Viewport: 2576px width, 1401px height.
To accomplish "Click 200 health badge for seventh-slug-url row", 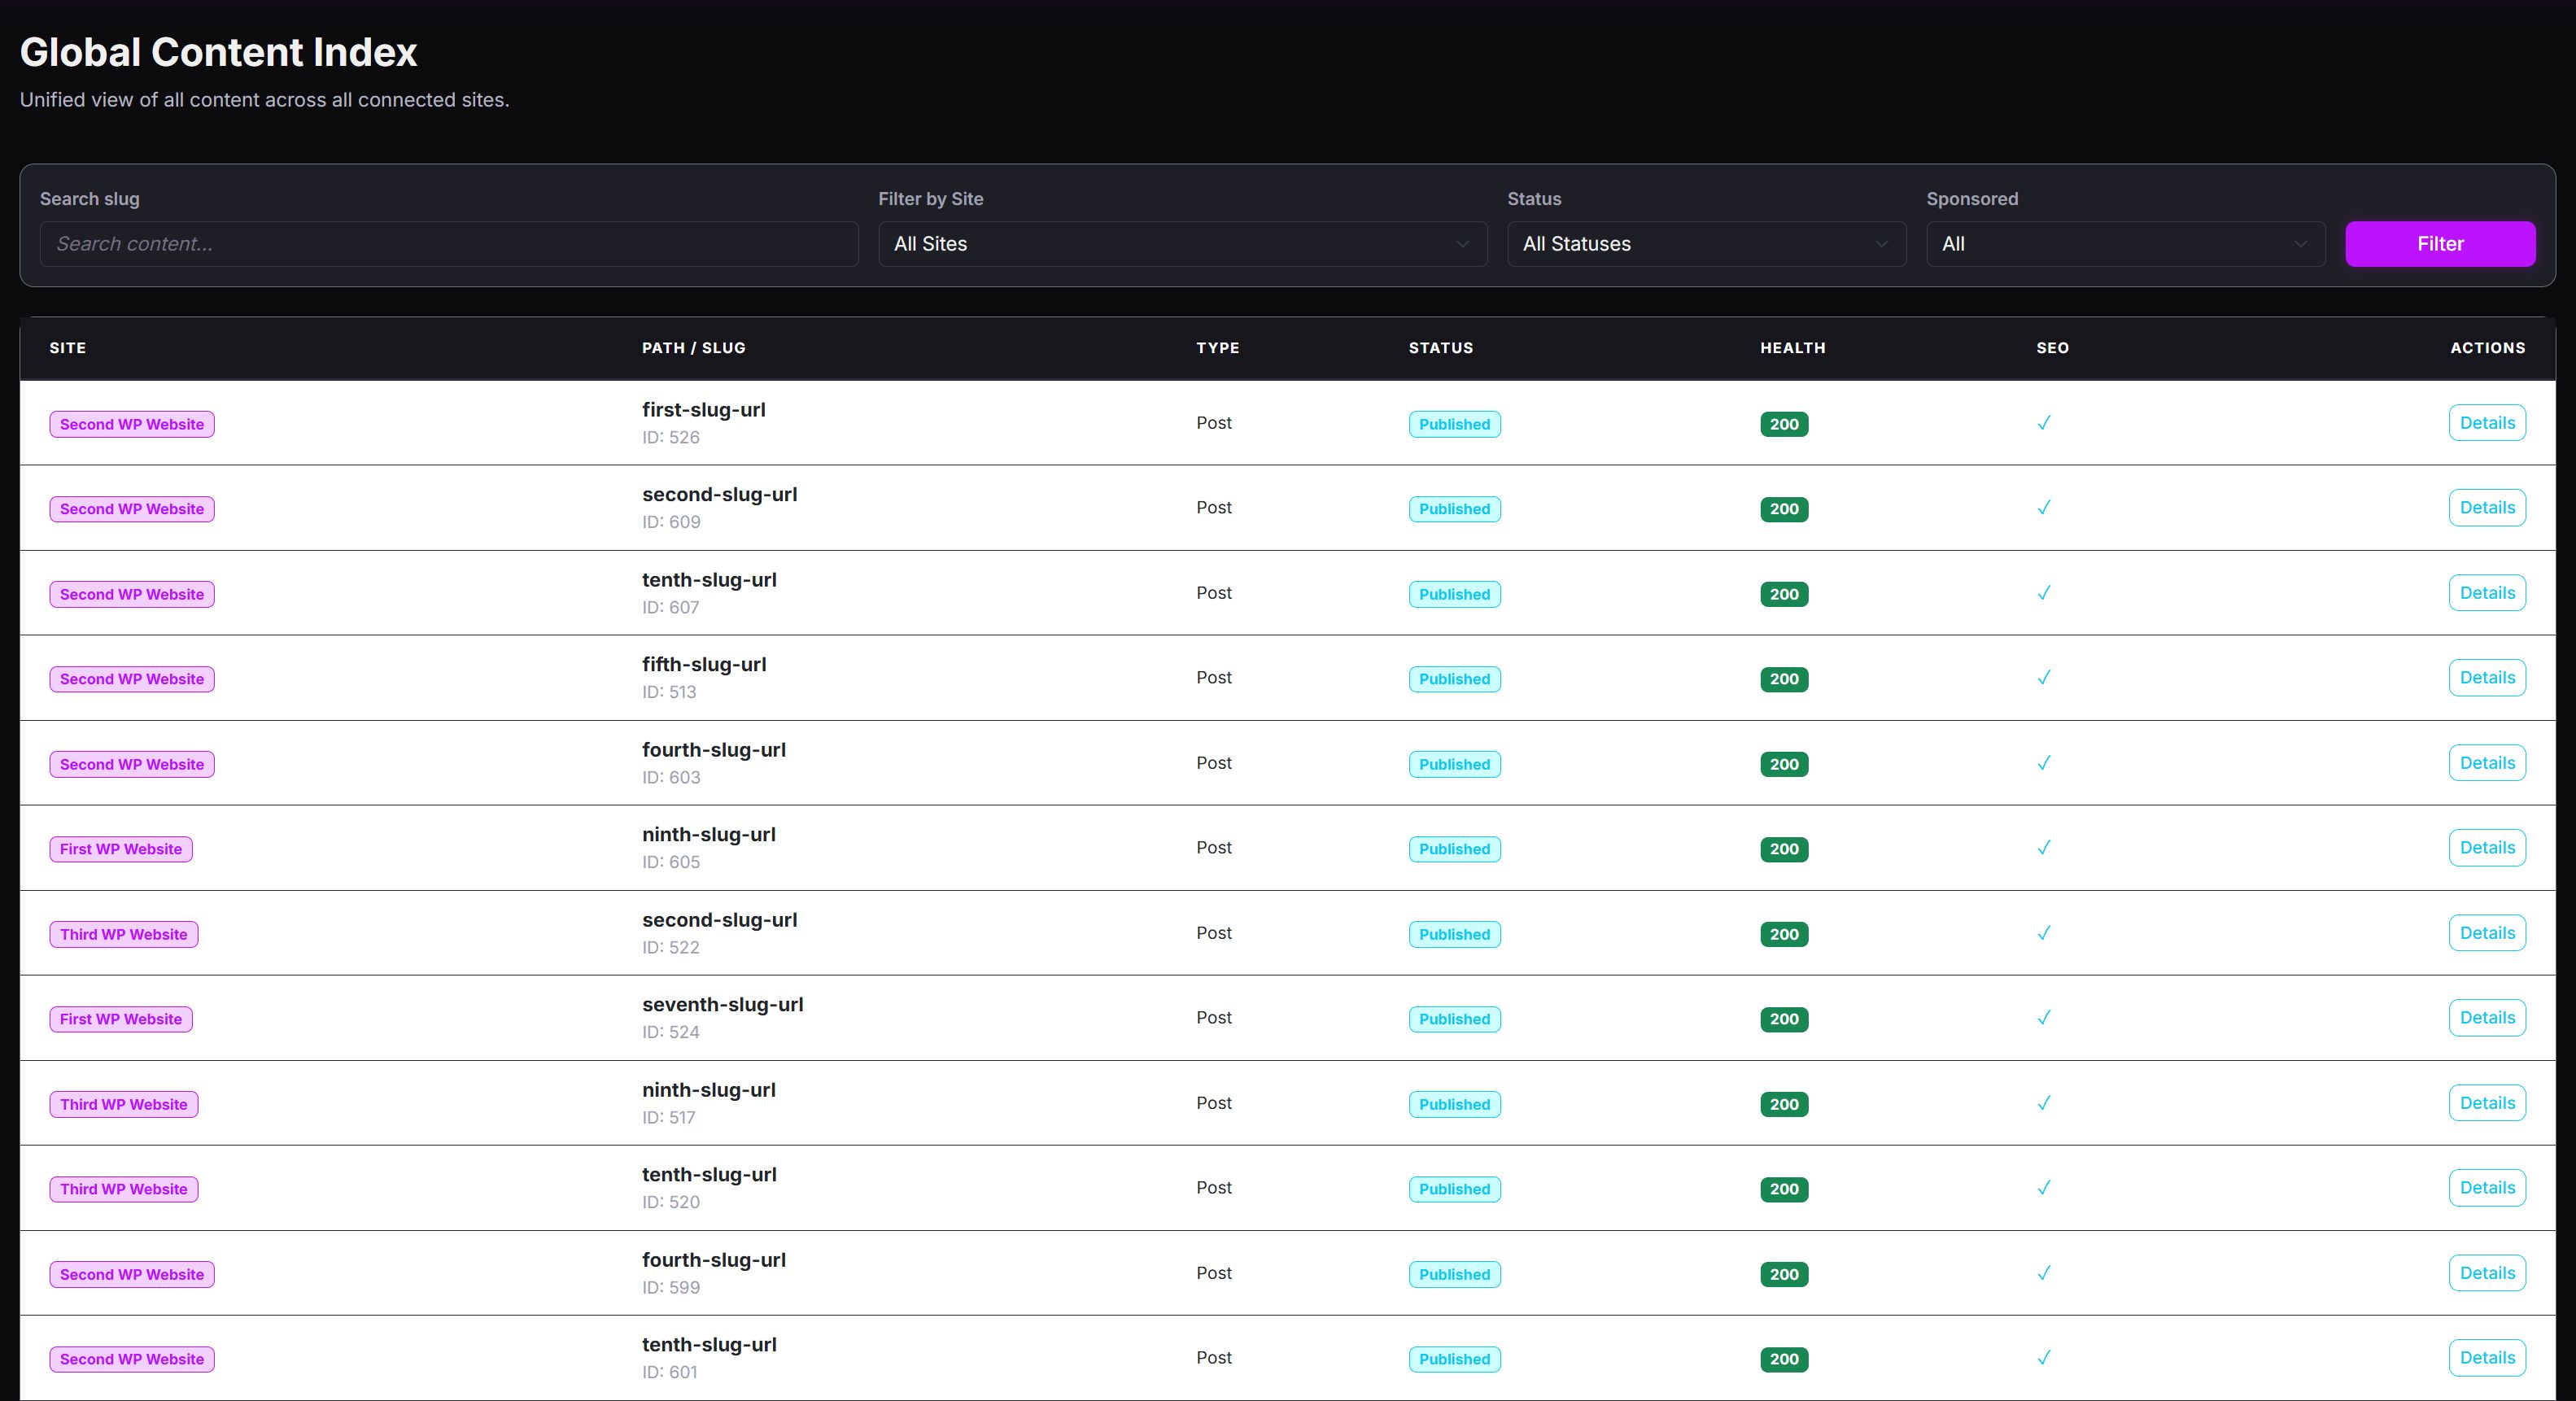I will pyautogui.click(x=1783, y=1019).
